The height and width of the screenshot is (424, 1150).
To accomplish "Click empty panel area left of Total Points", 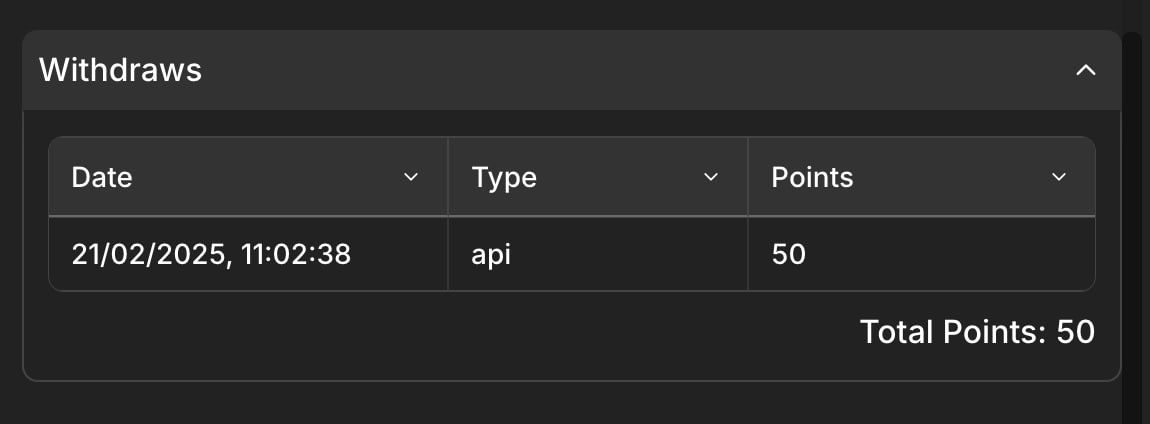I will tap(440, 332).
